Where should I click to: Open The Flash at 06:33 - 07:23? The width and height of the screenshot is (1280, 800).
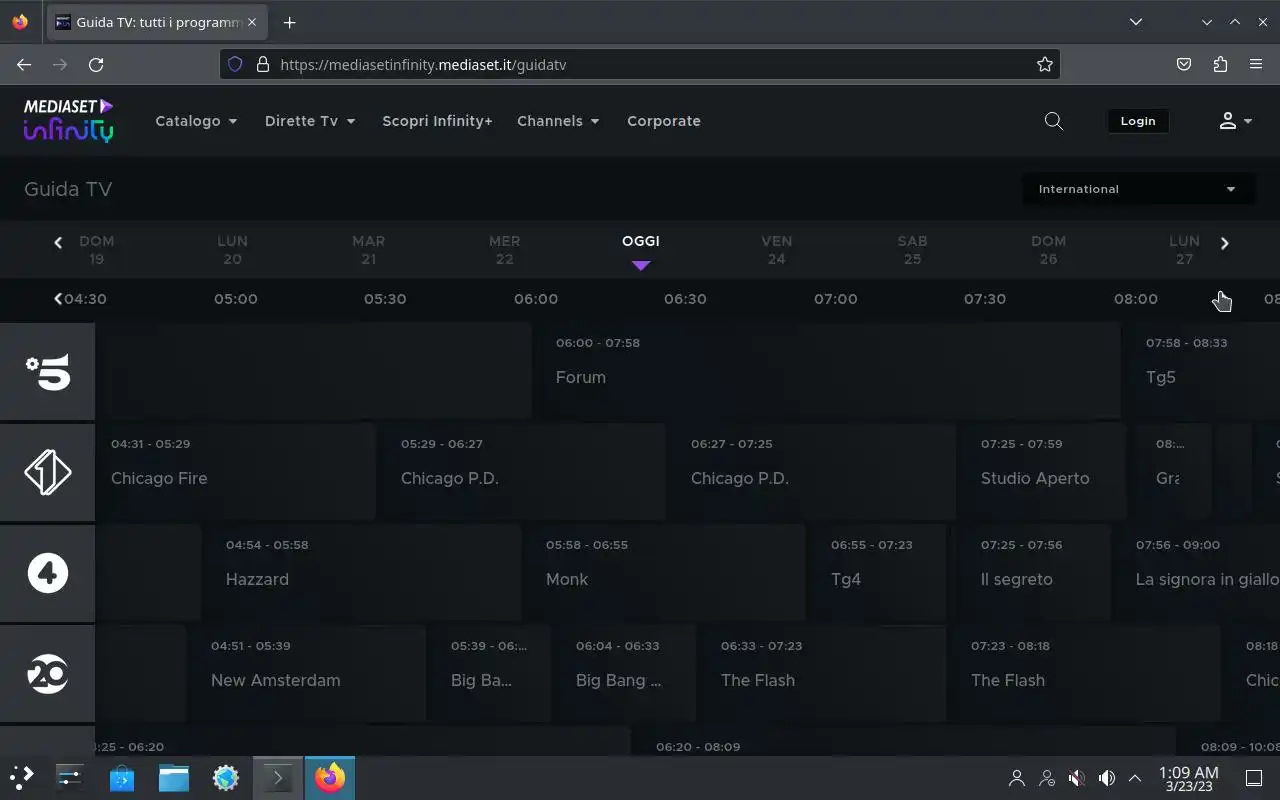(825, 673)
